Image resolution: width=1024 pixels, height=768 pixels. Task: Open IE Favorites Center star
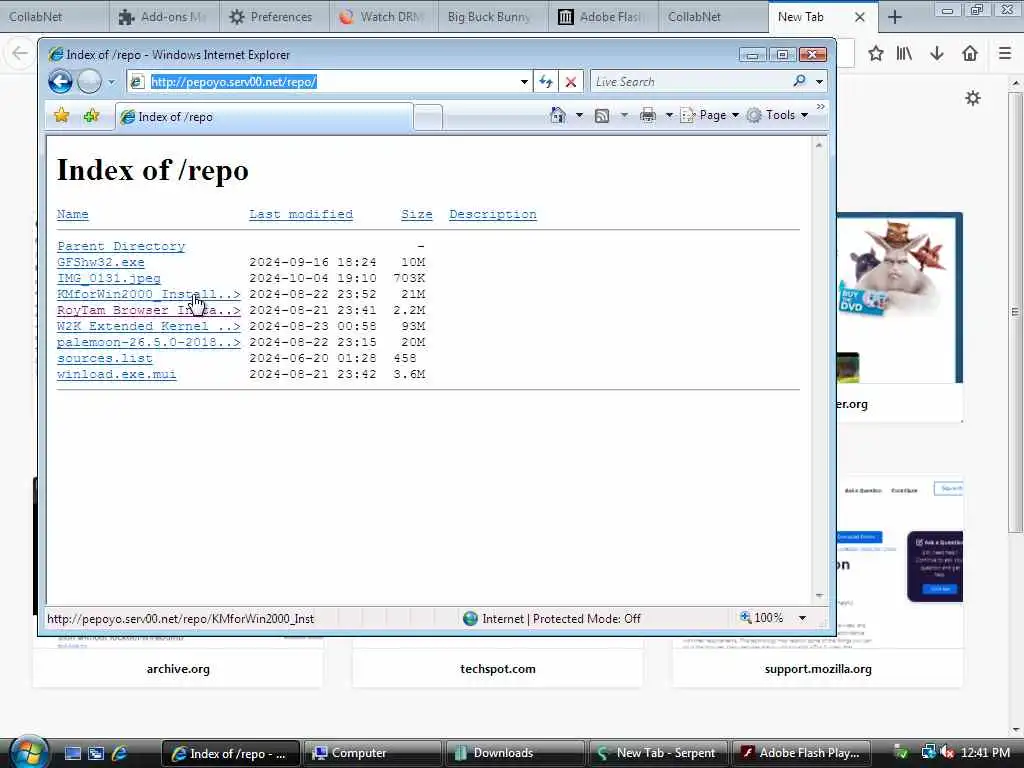[x=61, y=116]
